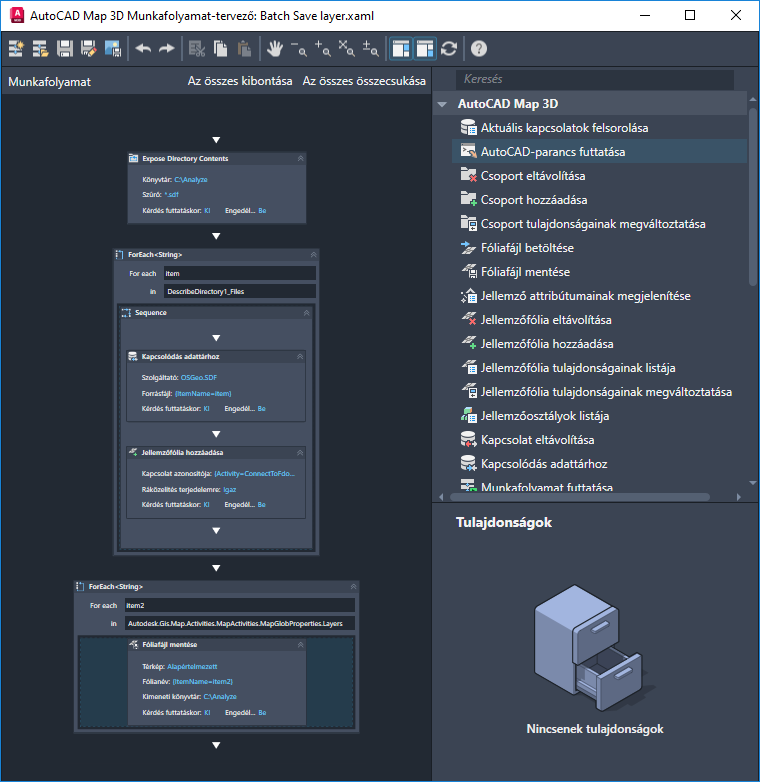Open an existing workflow file
Viewport: 760px width, 782px height.
point(40,49)
